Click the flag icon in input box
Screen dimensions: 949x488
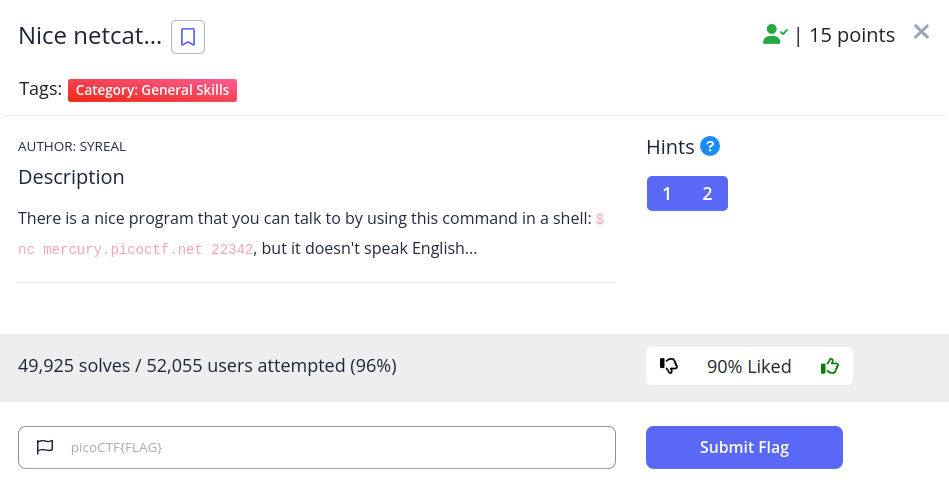[x=45, y=447]
